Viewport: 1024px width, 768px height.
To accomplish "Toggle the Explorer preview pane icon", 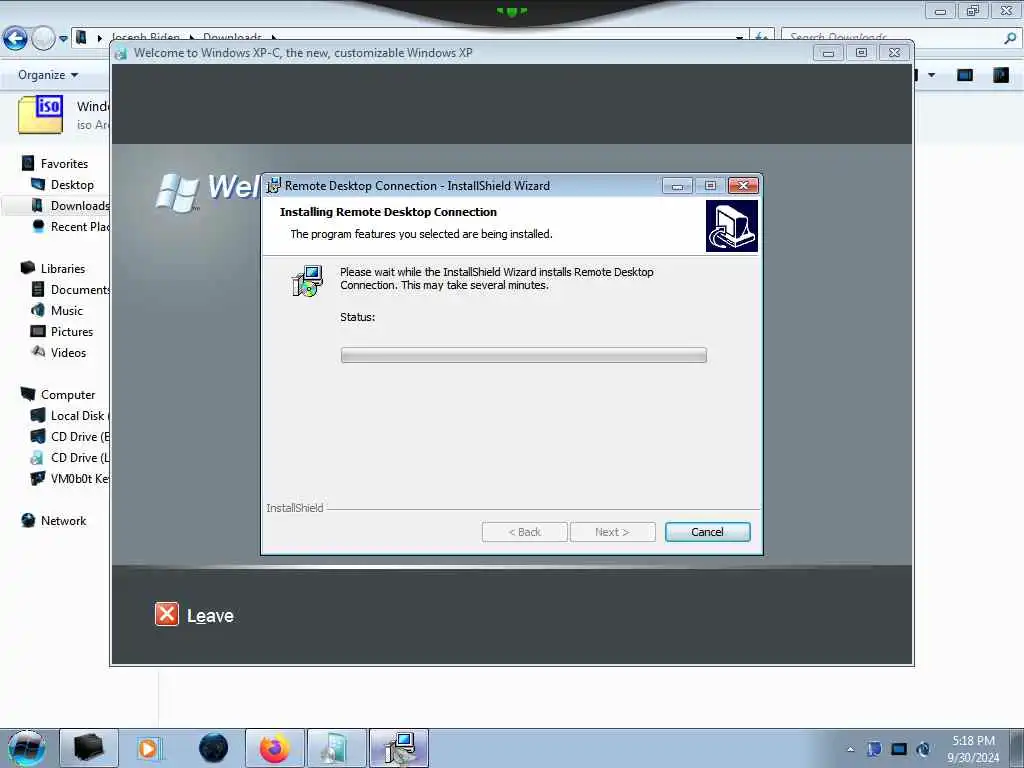I will tap(965, 75).
